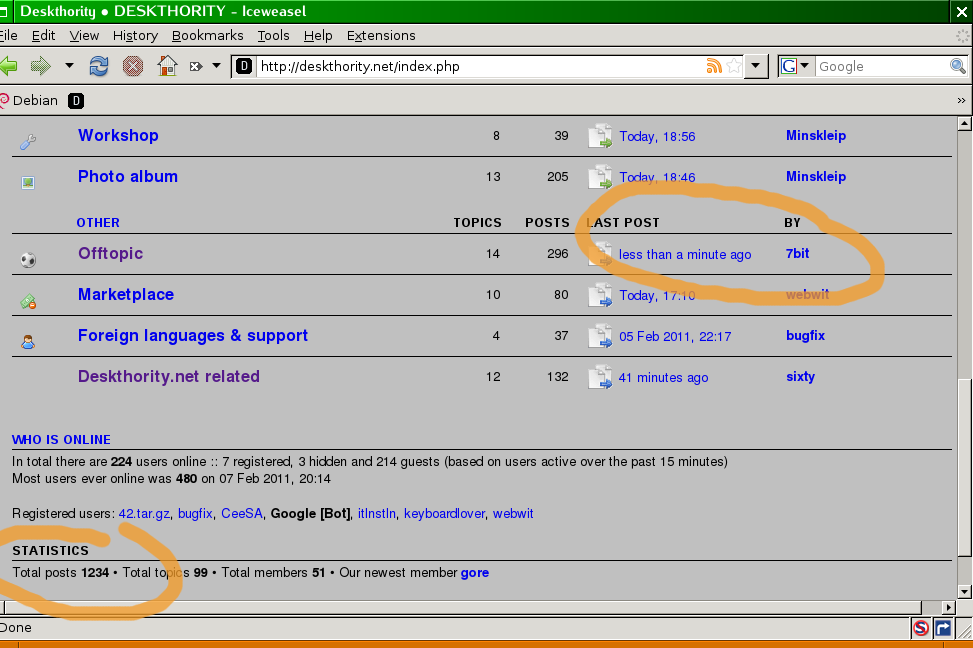Reload the page with the refresh icon

pos(99,67)
